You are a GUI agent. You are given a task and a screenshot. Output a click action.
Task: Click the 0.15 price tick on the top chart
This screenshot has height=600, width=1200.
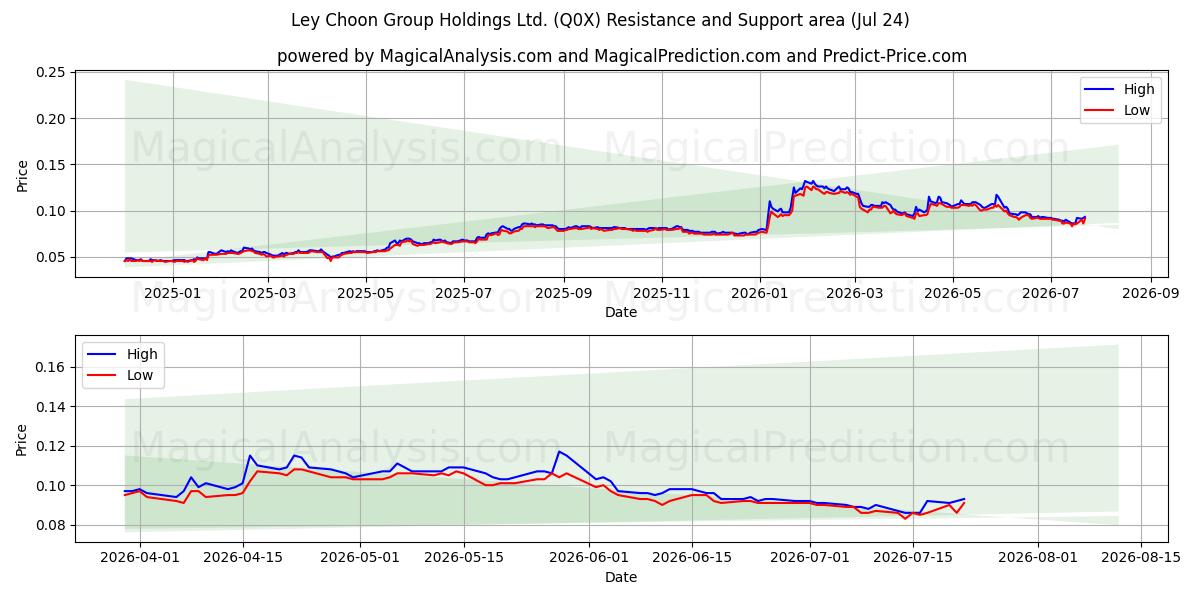pos(50,165)
